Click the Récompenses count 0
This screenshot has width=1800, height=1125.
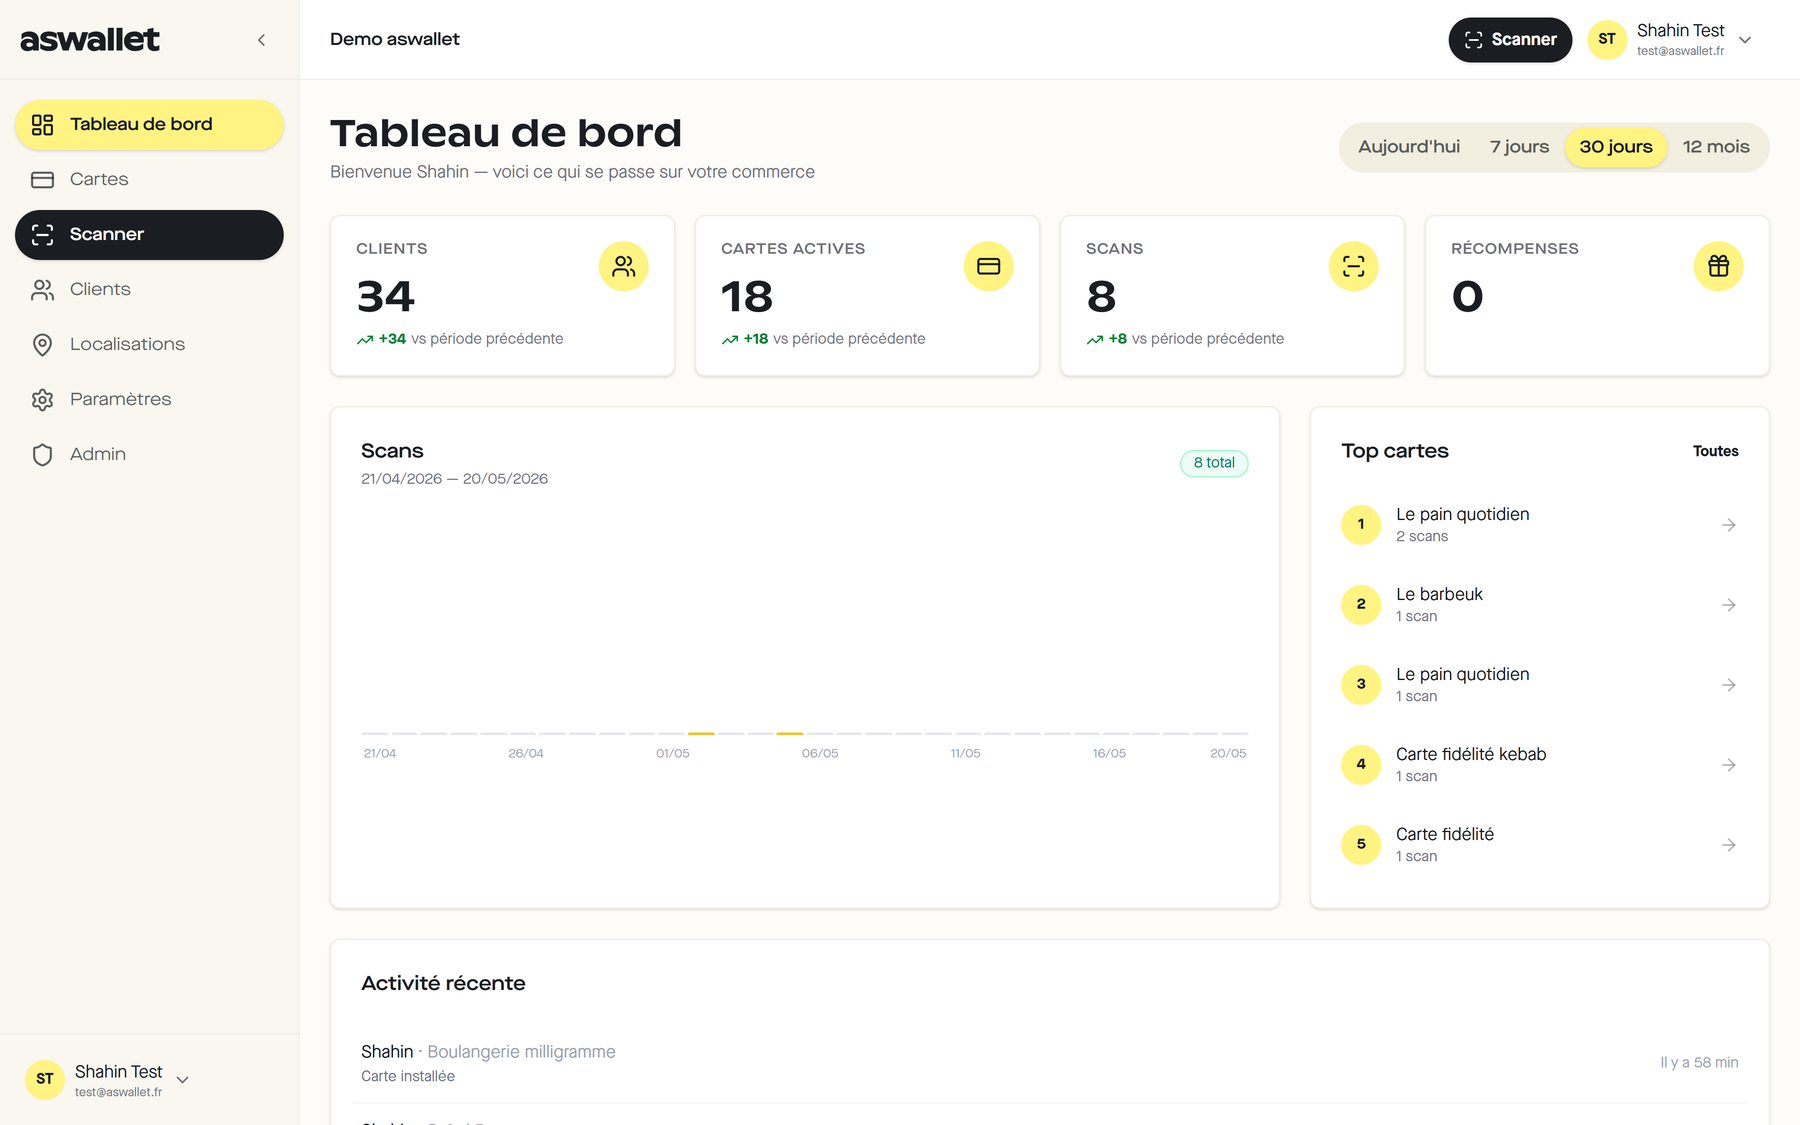pyautogui.click(x=1467, y=297)
